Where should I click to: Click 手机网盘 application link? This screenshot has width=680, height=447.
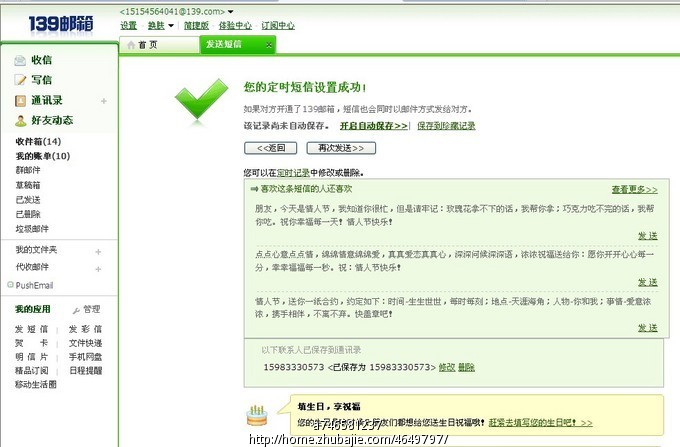click(x=85, y=357)
